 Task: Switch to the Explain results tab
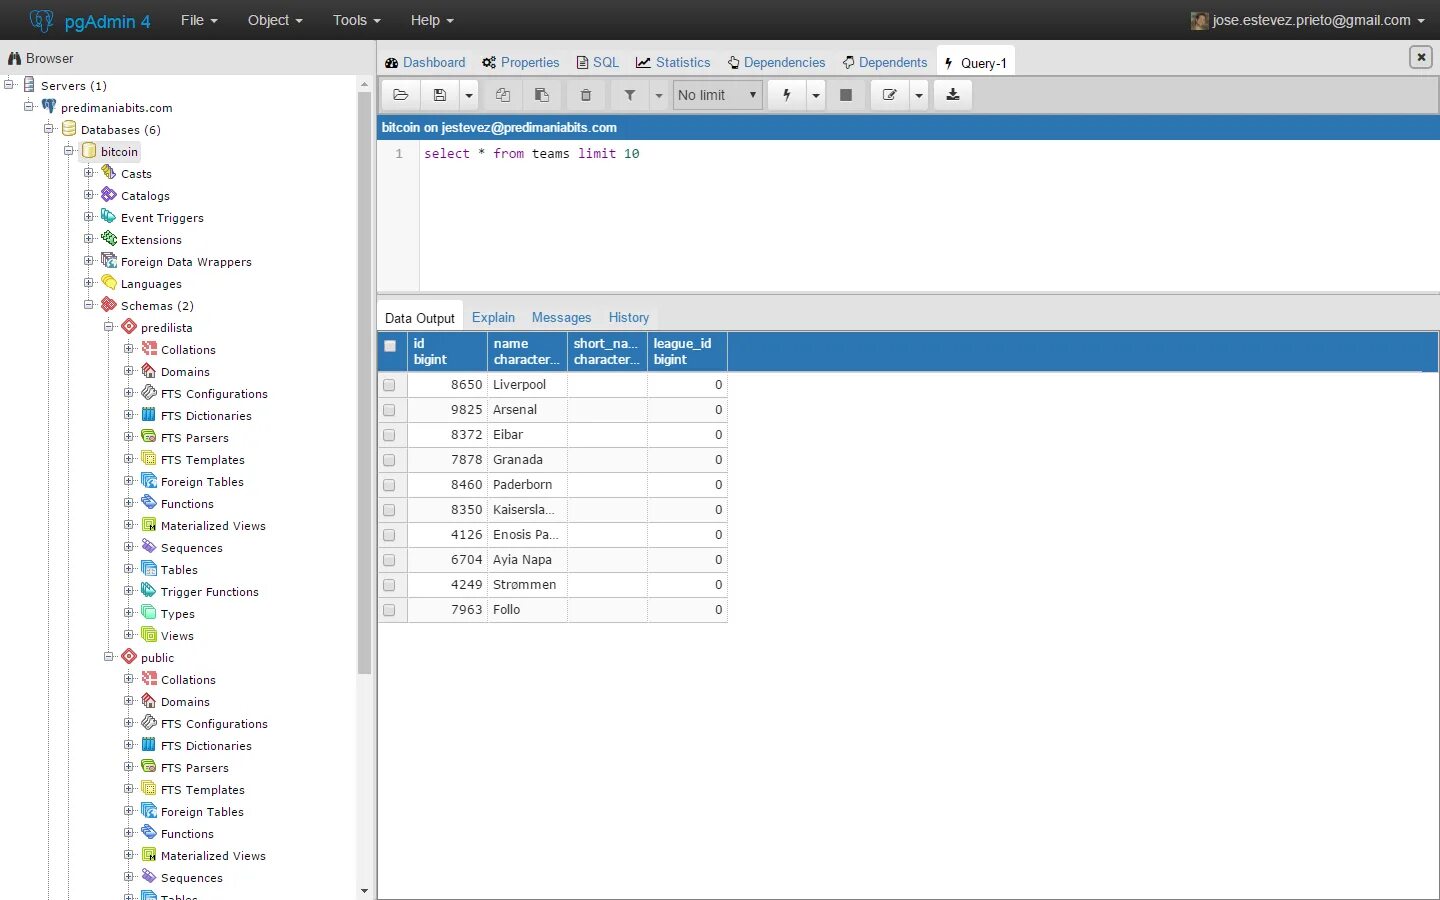point(493,317)
